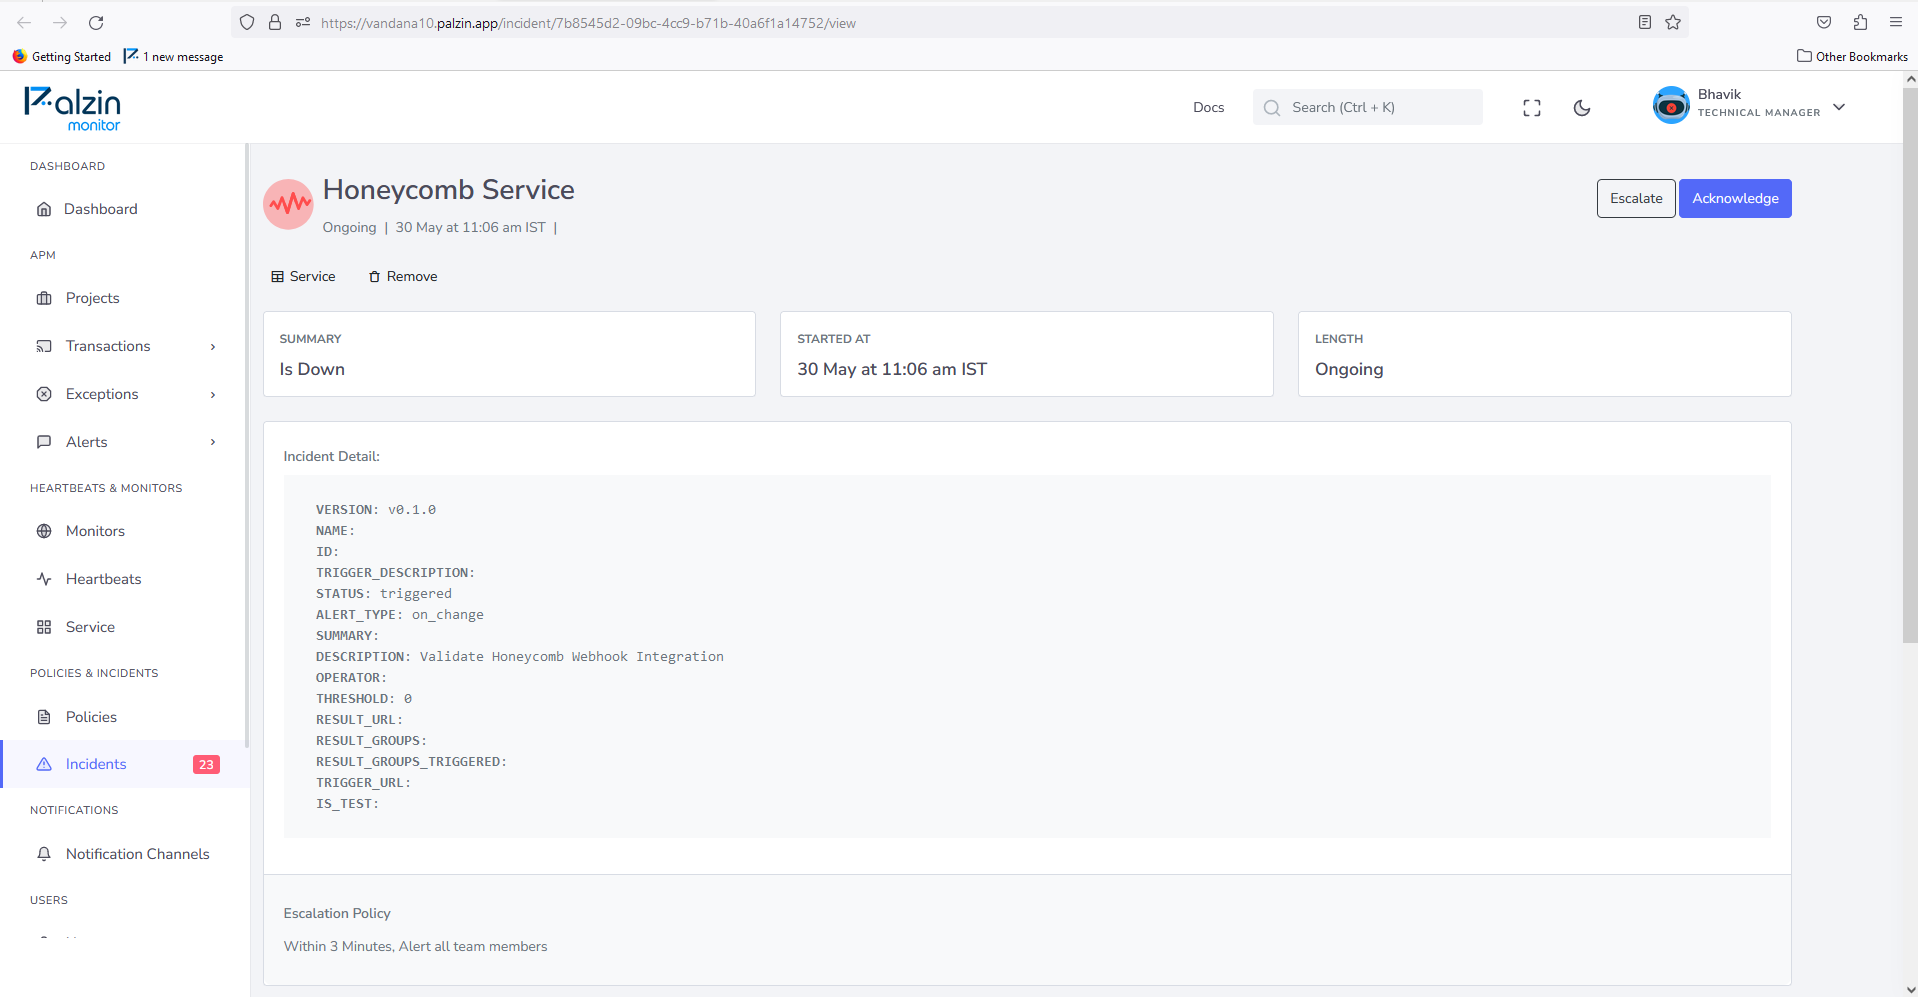The width and height of the screenshot is (1918, 997).
Task: Open Firefox Reader View icon
Action: click(x=1645, y=22)
